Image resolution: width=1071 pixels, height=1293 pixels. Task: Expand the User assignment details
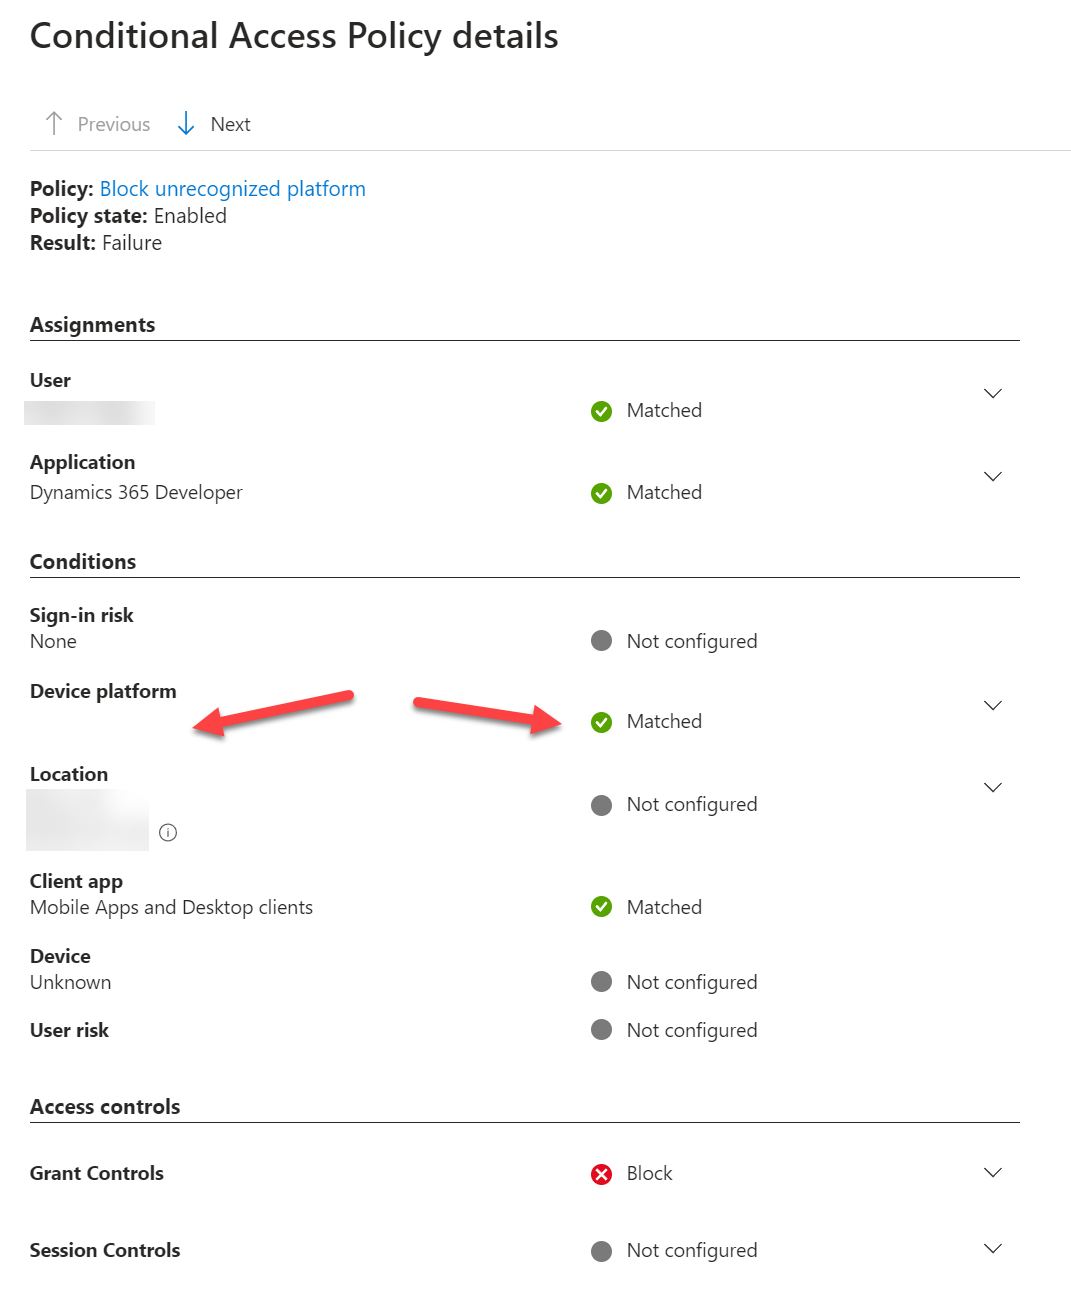992,393
